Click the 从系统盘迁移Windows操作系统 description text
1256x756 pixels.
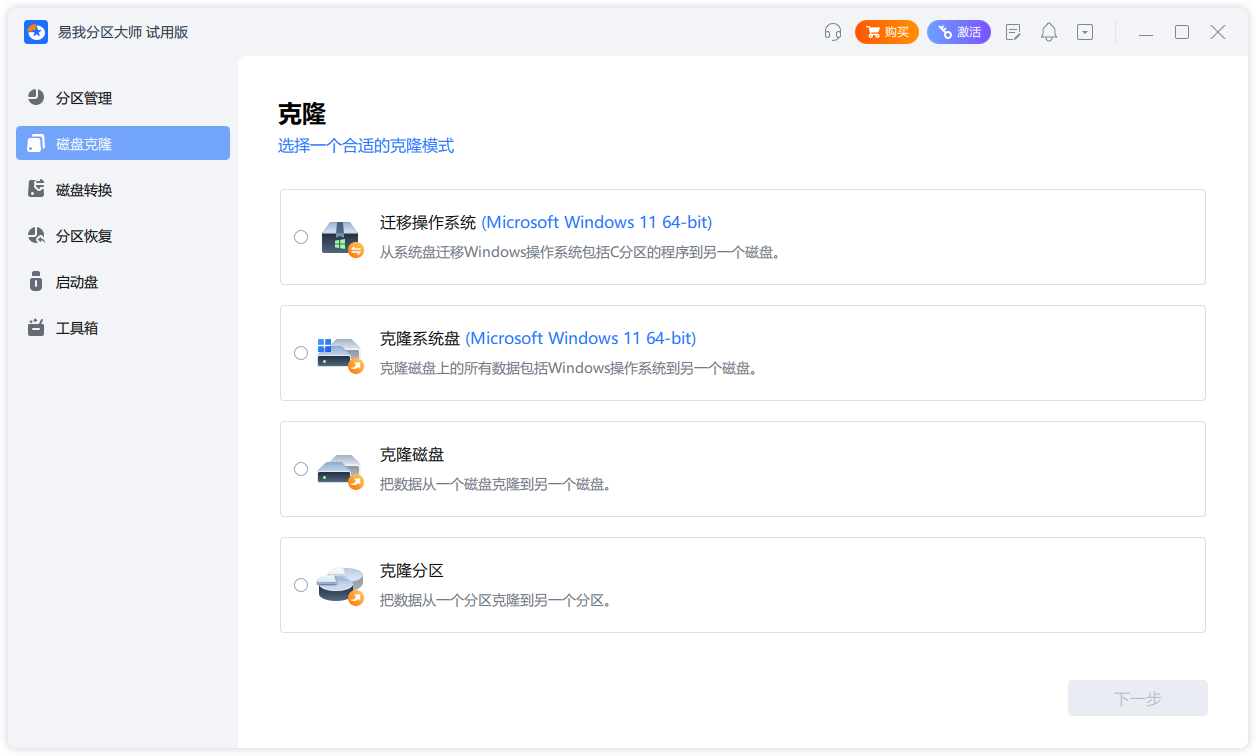tap(580, 252)
